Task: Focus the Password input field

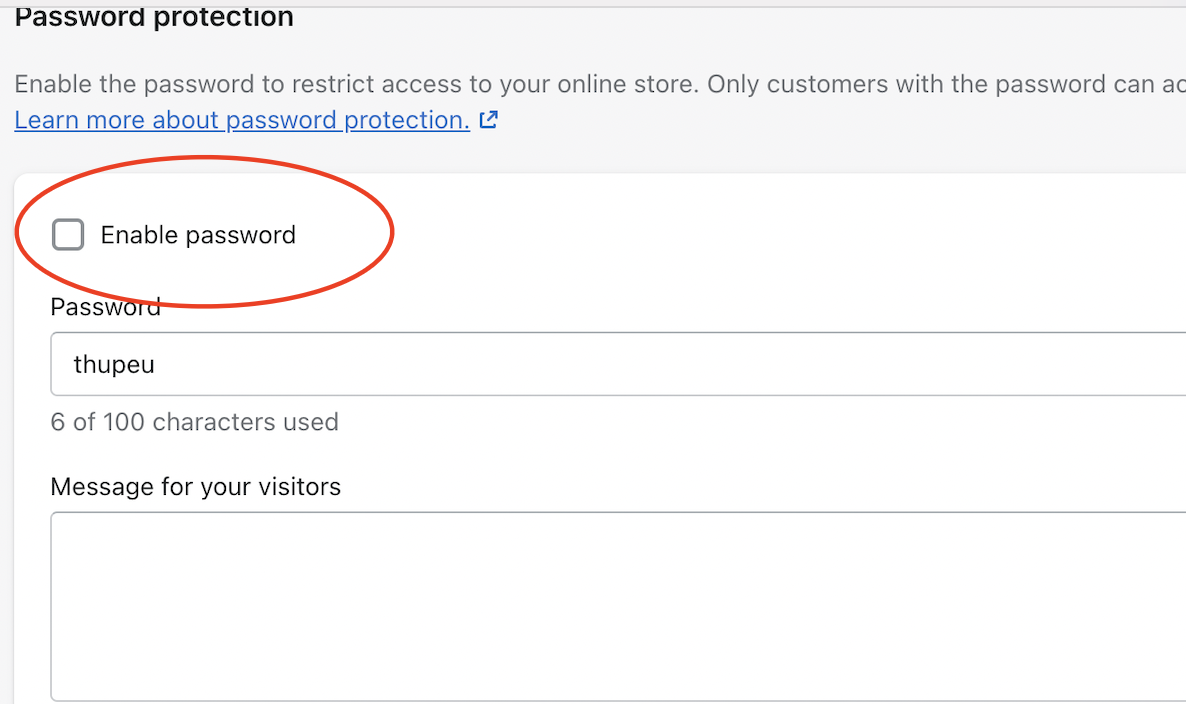Action: [600, 364]
